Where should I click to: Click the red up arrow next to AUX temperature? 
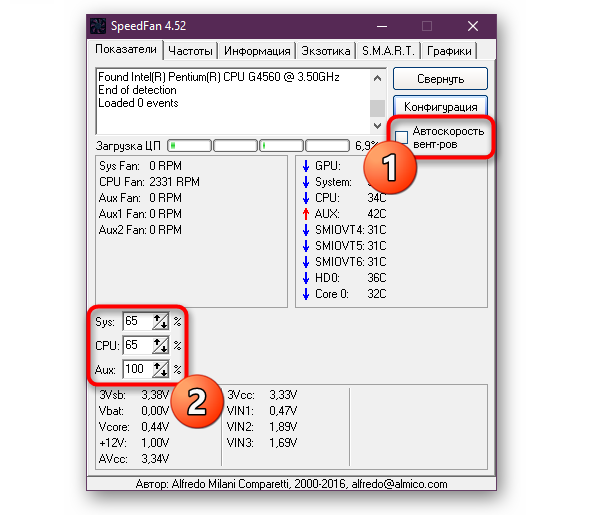click(x=306, y=214)
